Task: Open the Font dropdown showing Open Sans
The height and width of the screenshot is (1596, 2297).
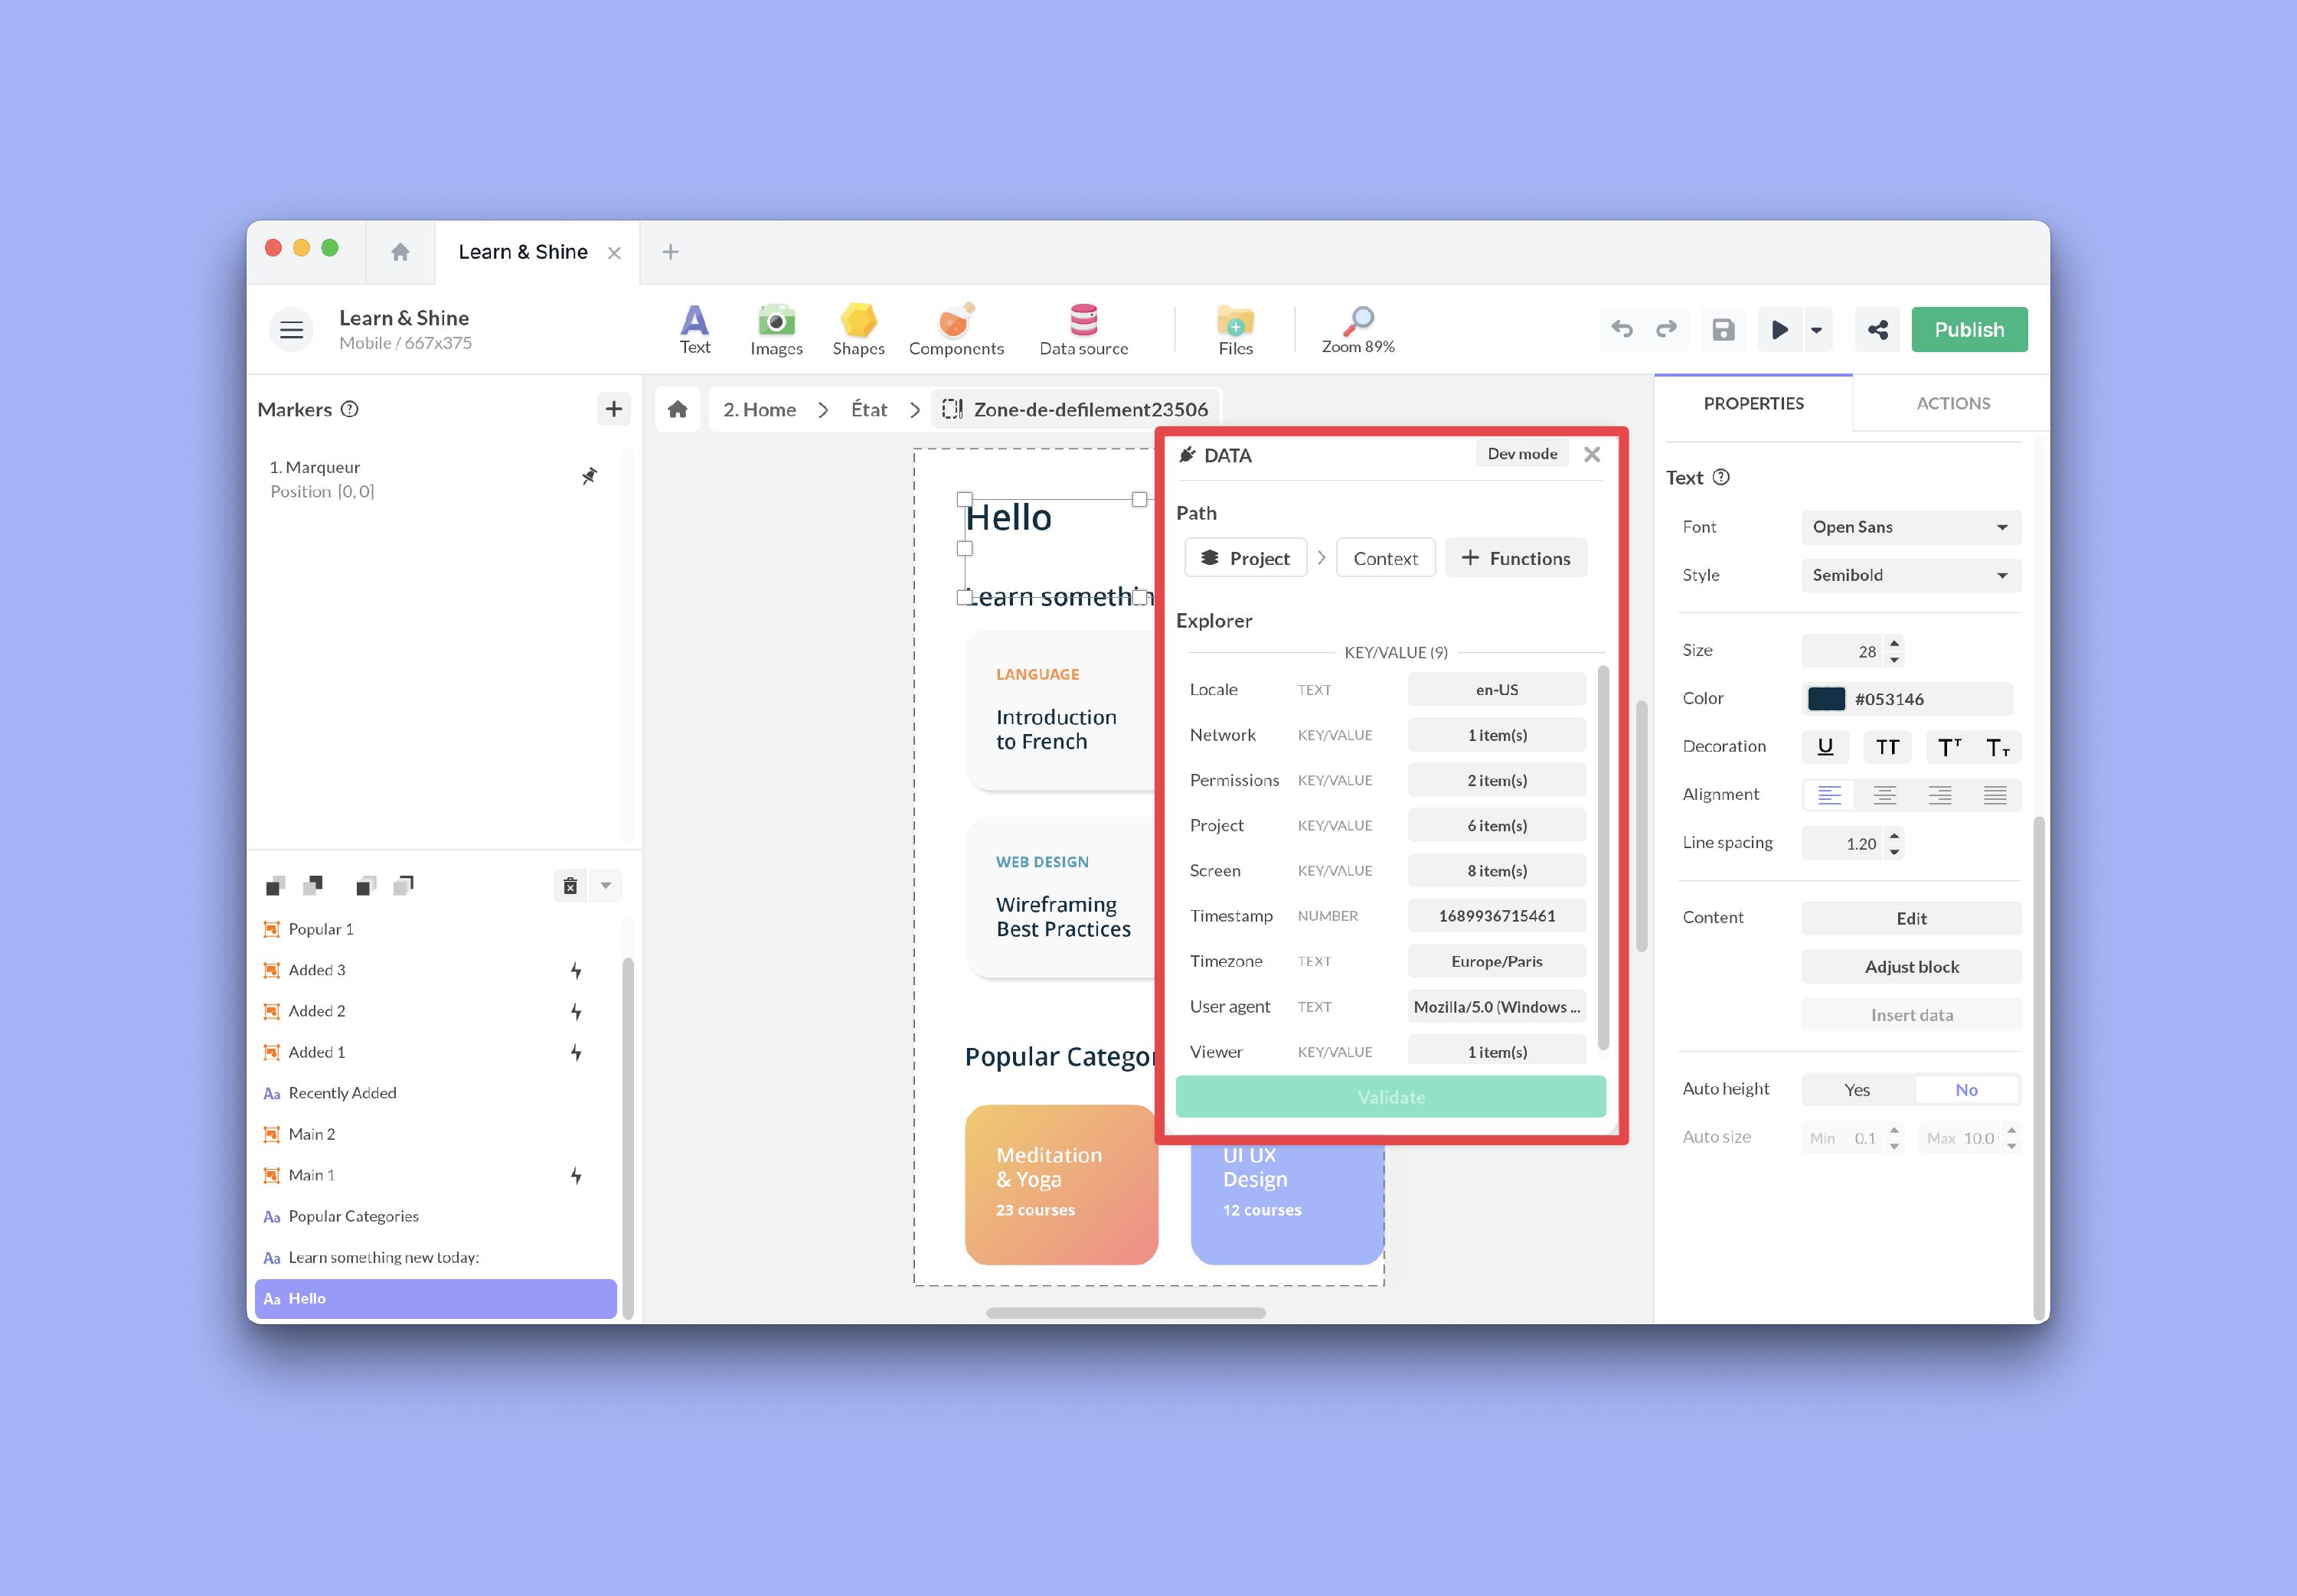Action: click(x=1910, y=527)
